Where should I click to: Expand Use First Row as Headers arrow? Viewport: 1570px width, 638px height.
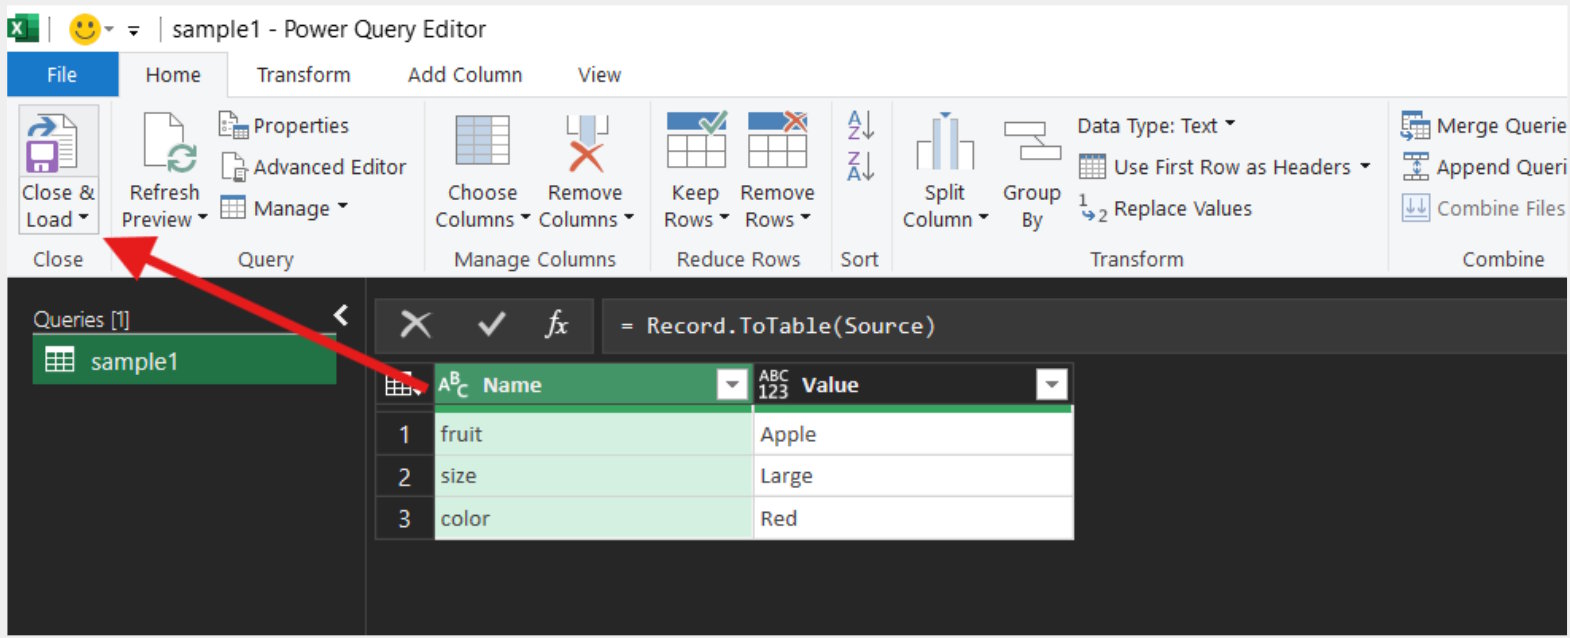tap(1365, 166)
